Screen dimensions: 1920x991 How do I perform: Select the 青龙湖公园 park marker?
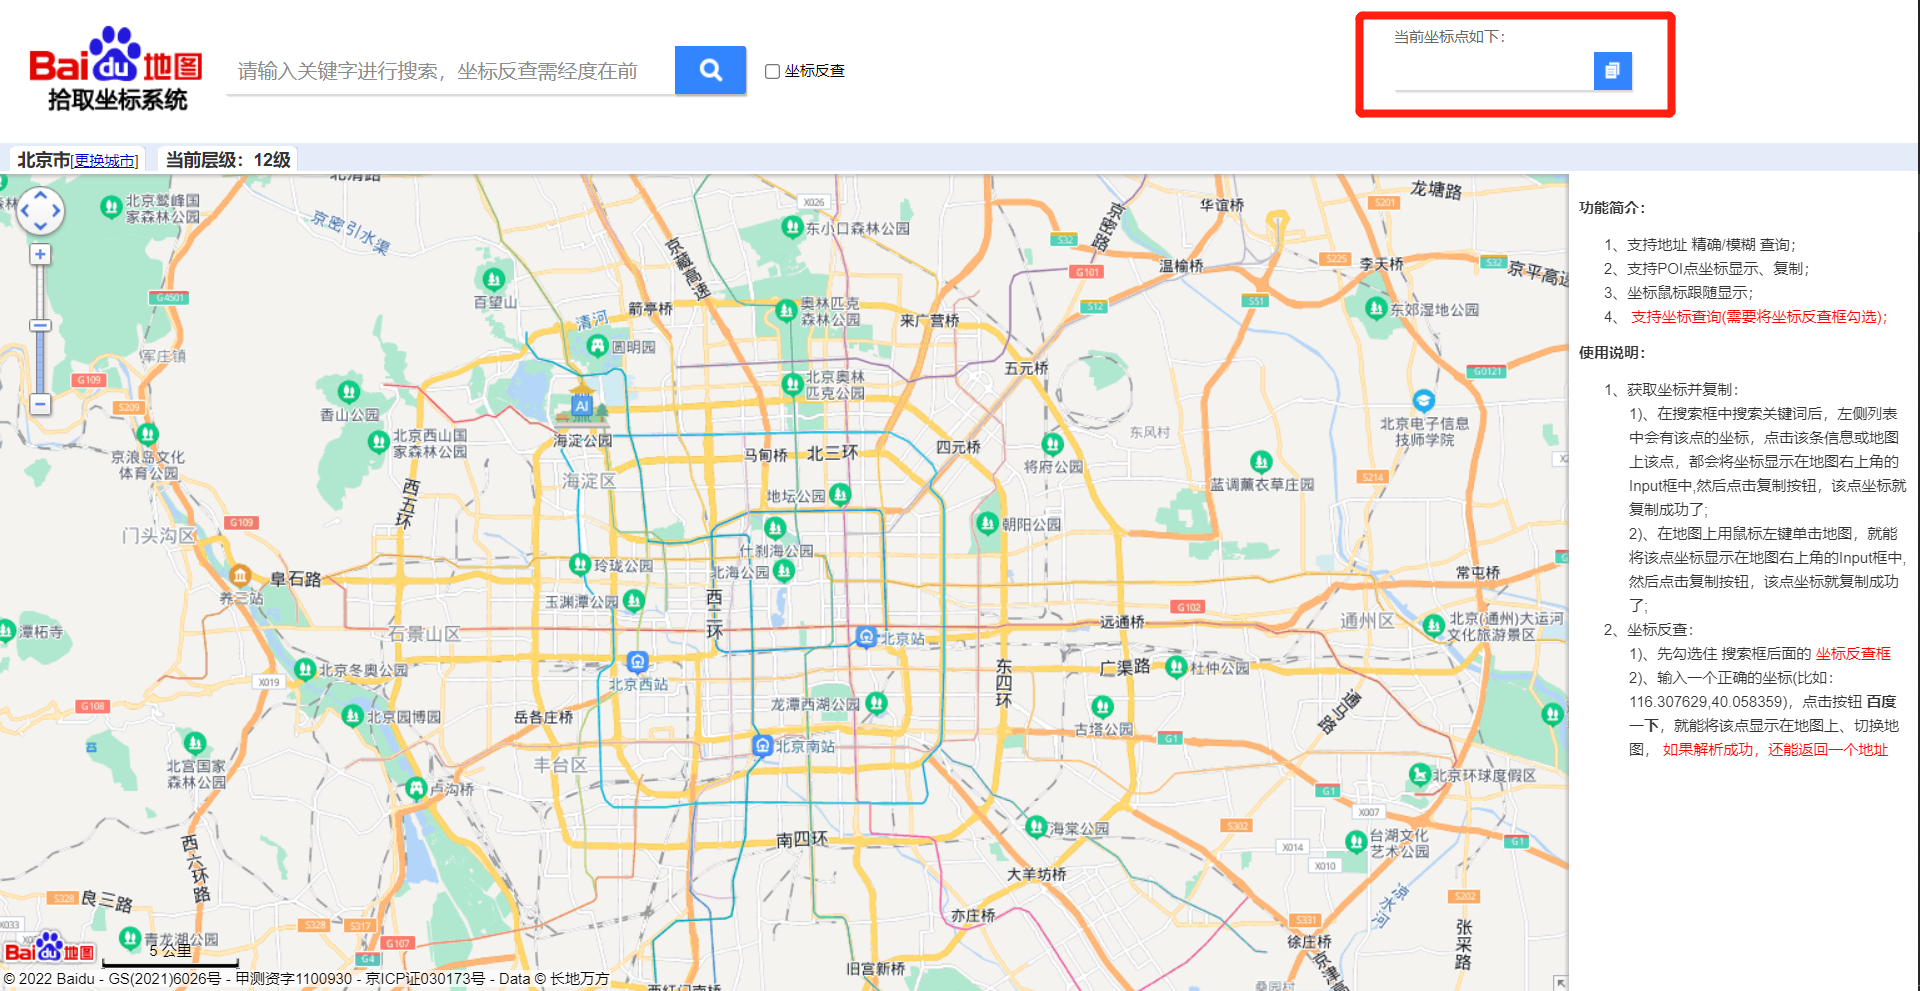point(130,938)
